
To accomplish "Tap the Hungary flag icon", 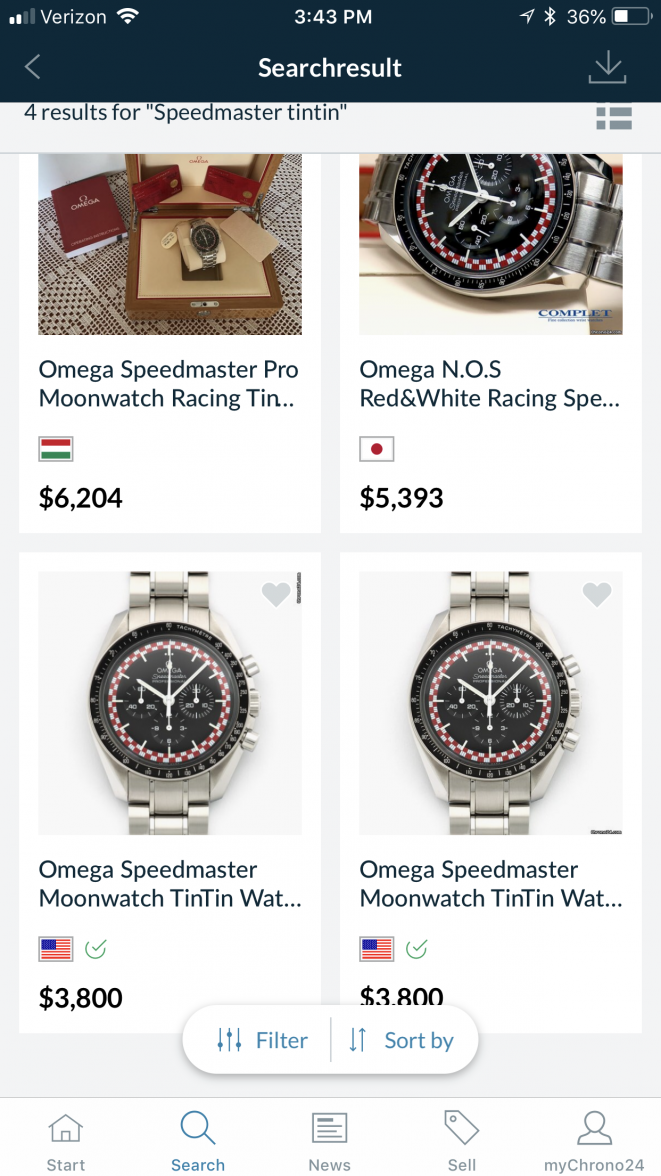I will pos(56,449).
